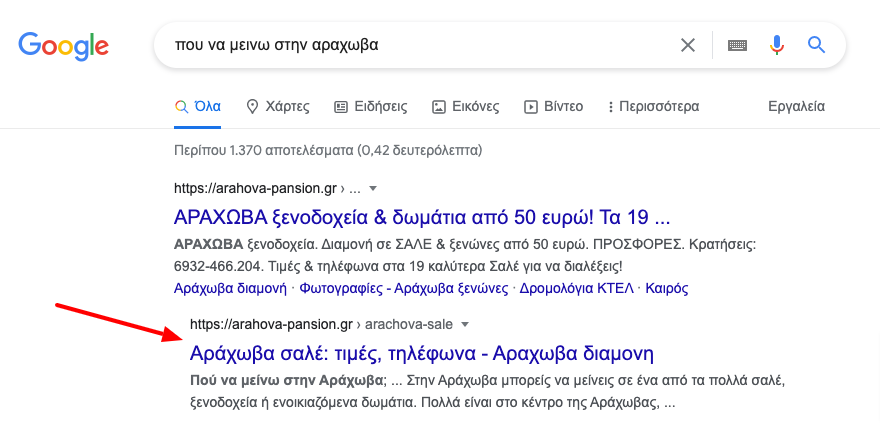Open the Φωτογραφίες - Αράχωβα ξενώνες sitelink
This screenshot has width=880, height=440.
(404, 288)
